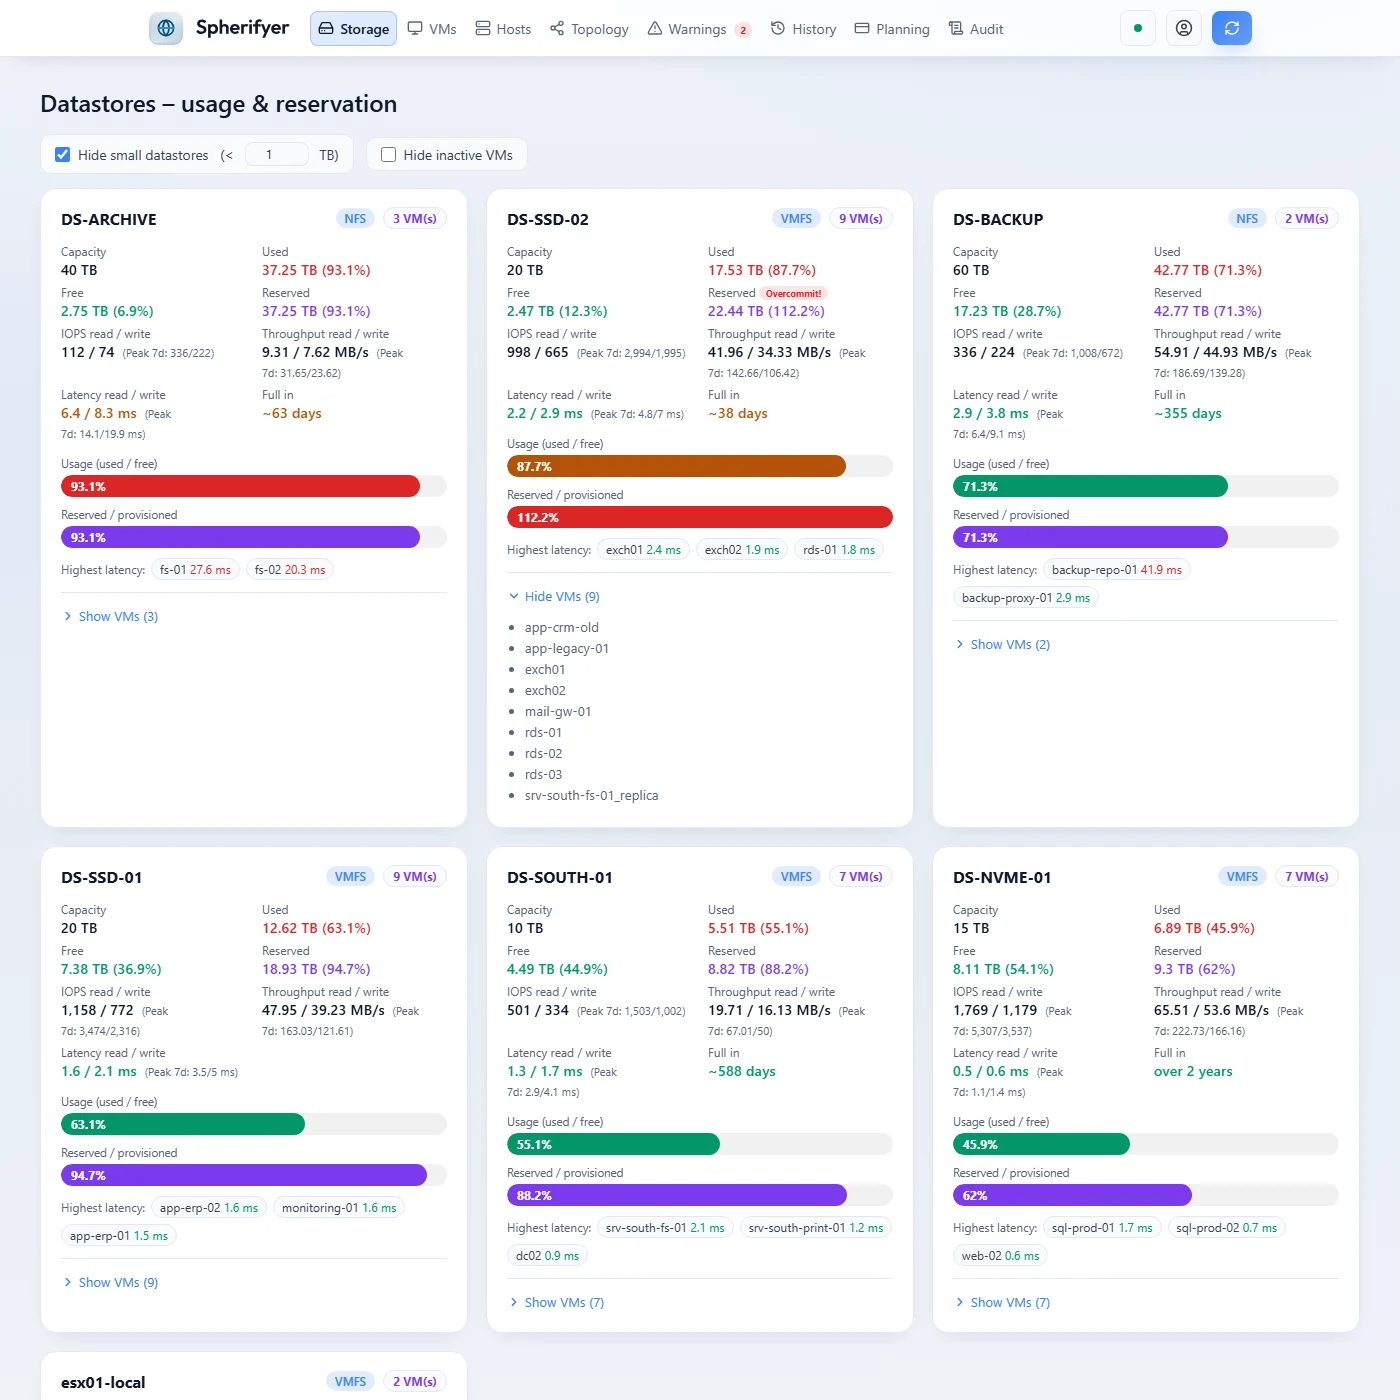This screenshot has height=1400, width=1400.
Task: Click the NFS badge on DS-BACKUP
Action: (x=1247, y=219)
